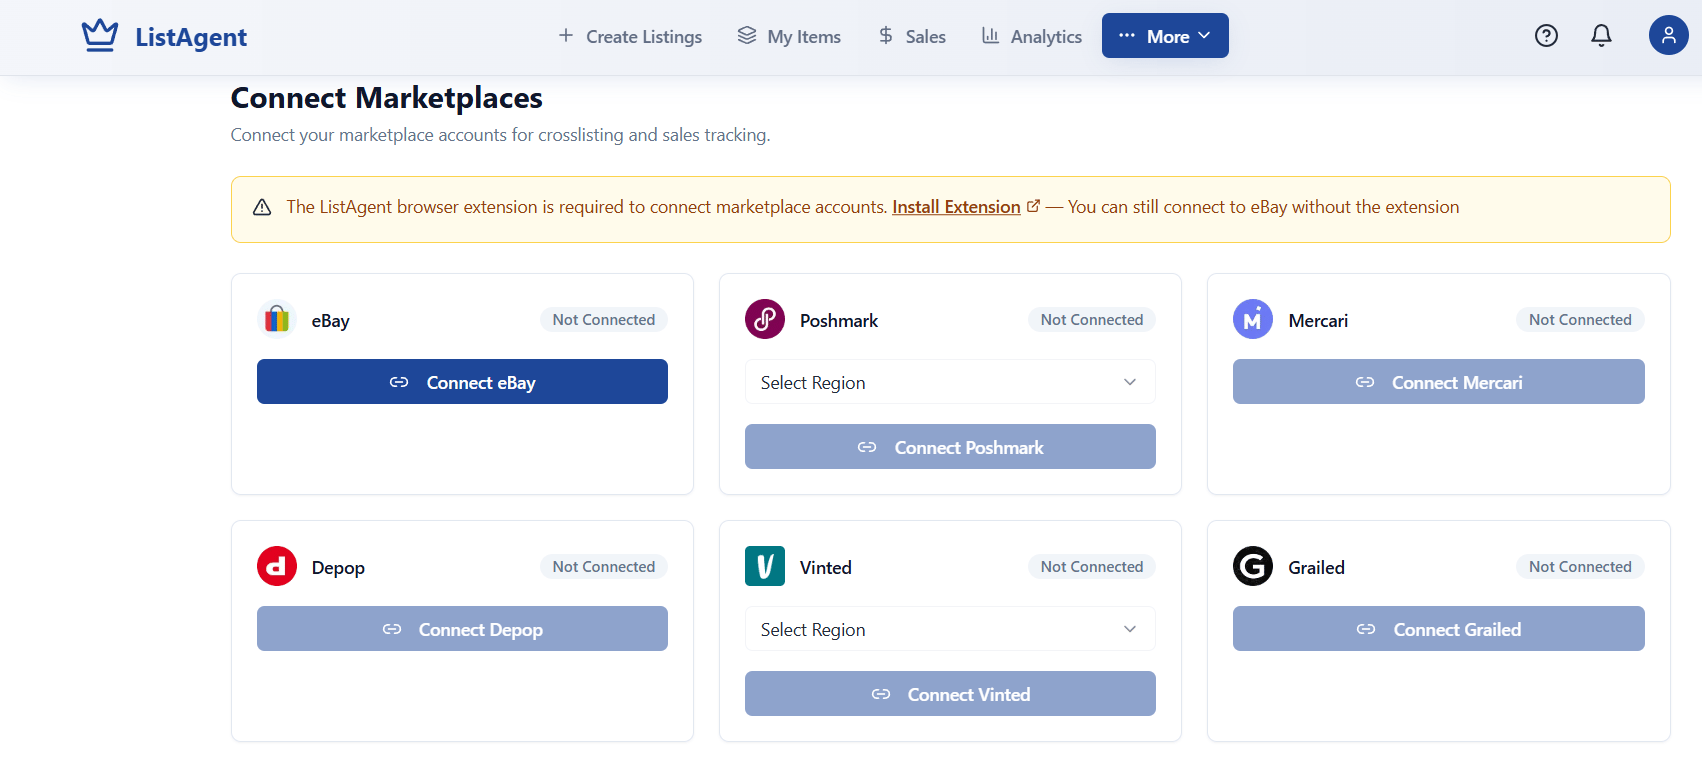1702x763 pixels.
Task: Click the external link icon beside Install Extension
Action: coord(1033,206)
